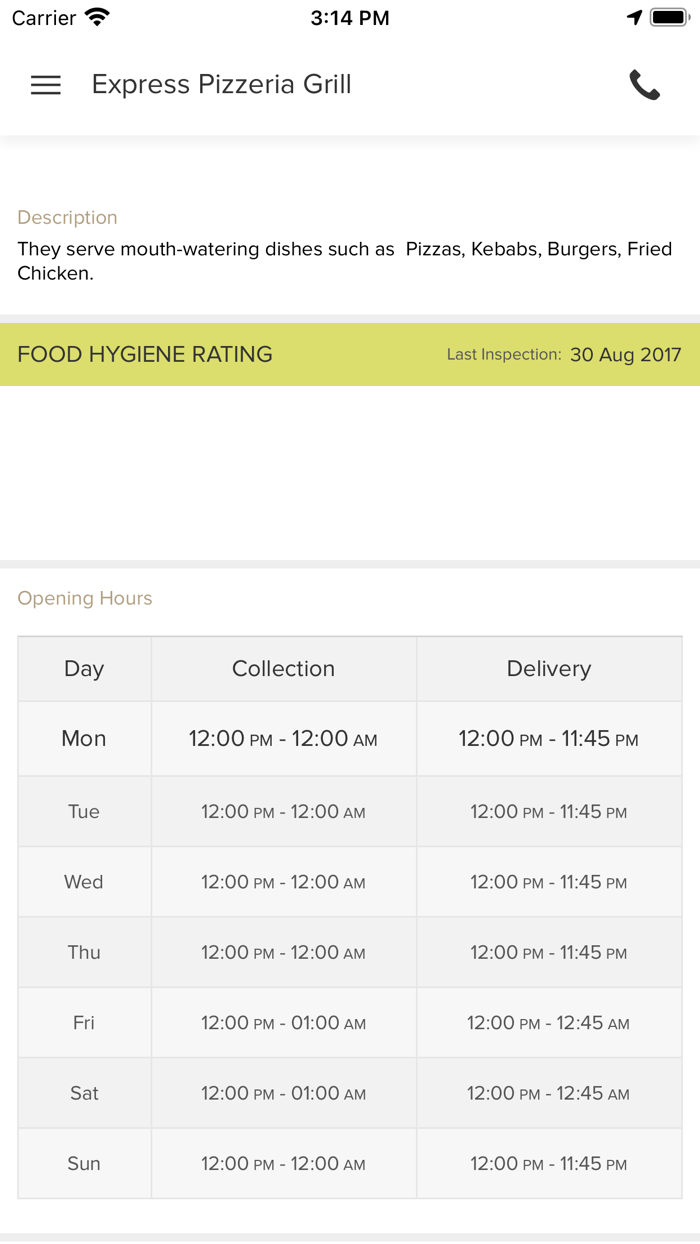The width and height of the screenshot is (700, 1244).
Task: Tap the phone call icon
Action: click(645, 85)
